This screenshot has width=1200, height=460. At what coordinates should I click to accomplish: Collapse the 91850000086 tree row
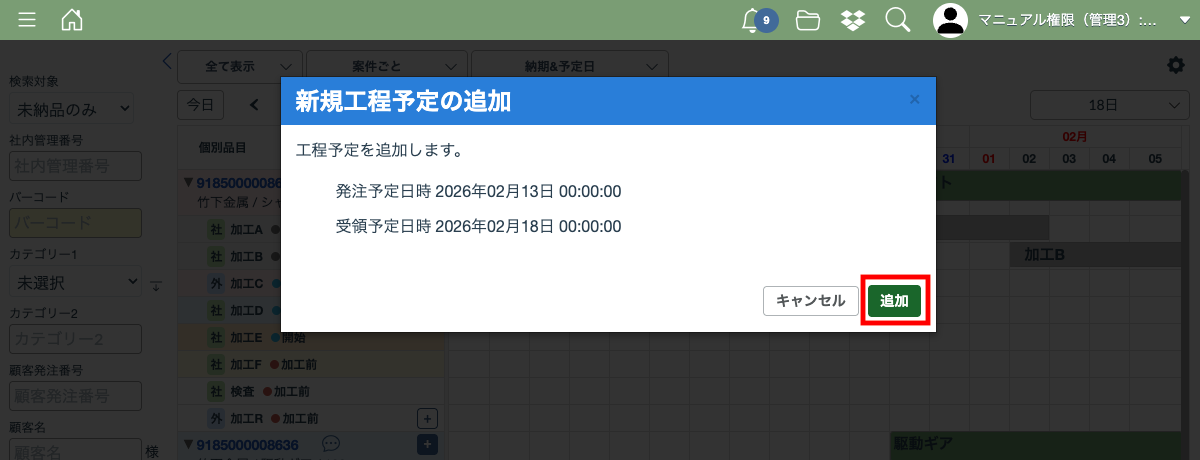click(188, 183)
